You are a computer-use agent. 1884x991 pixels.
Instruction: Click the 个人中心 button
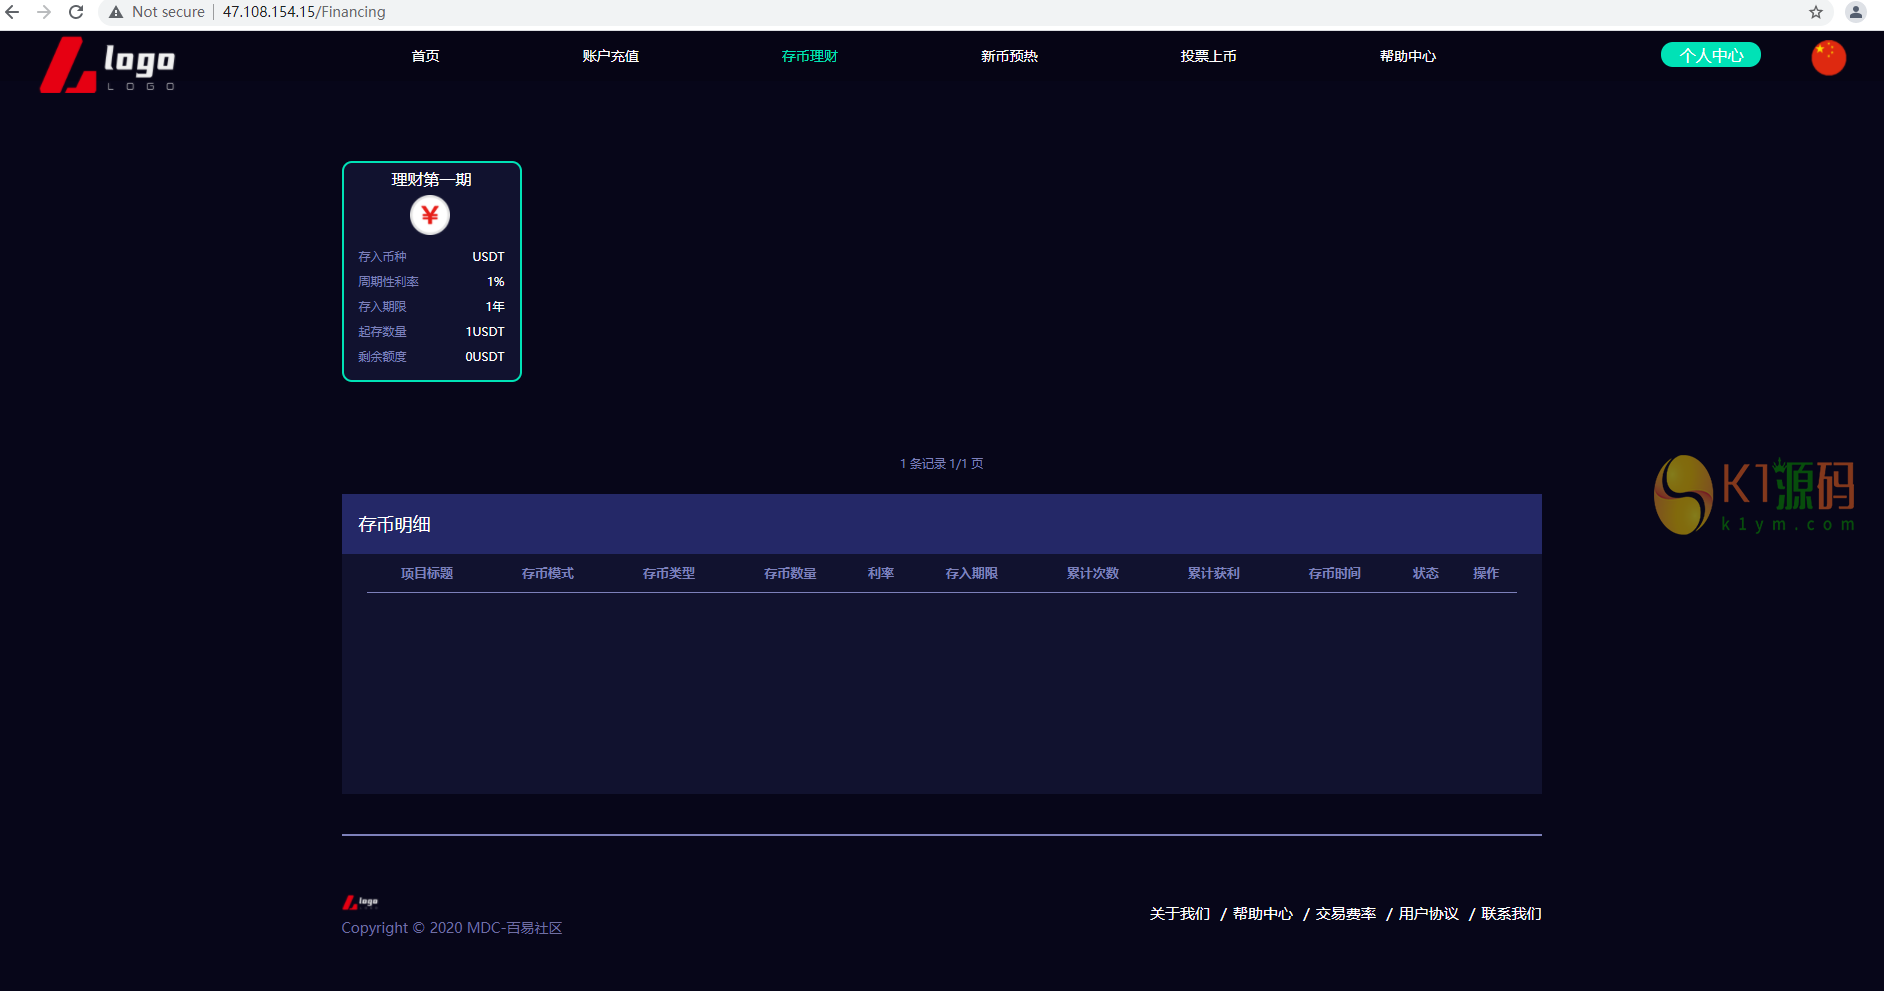(x=1710, y=55)
